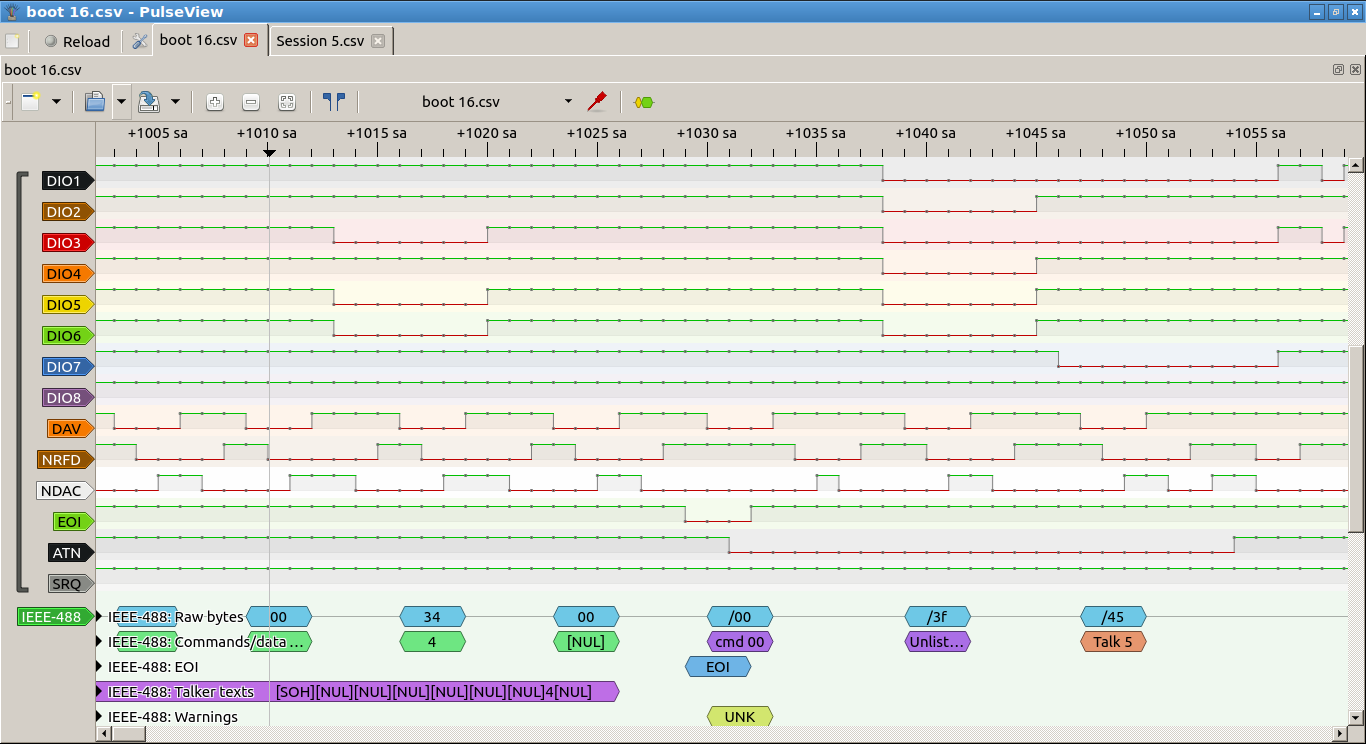Click the red DIO3 channel label
The image size is (1366, 744).
pyautogui.click(x=65, y=243)
